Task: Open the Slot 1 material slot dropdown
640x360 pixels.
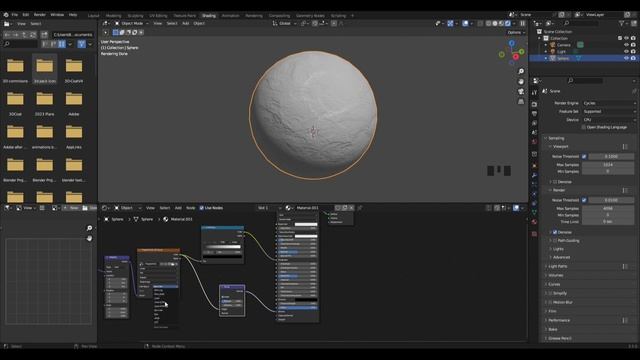Action: tap(269, 208)
